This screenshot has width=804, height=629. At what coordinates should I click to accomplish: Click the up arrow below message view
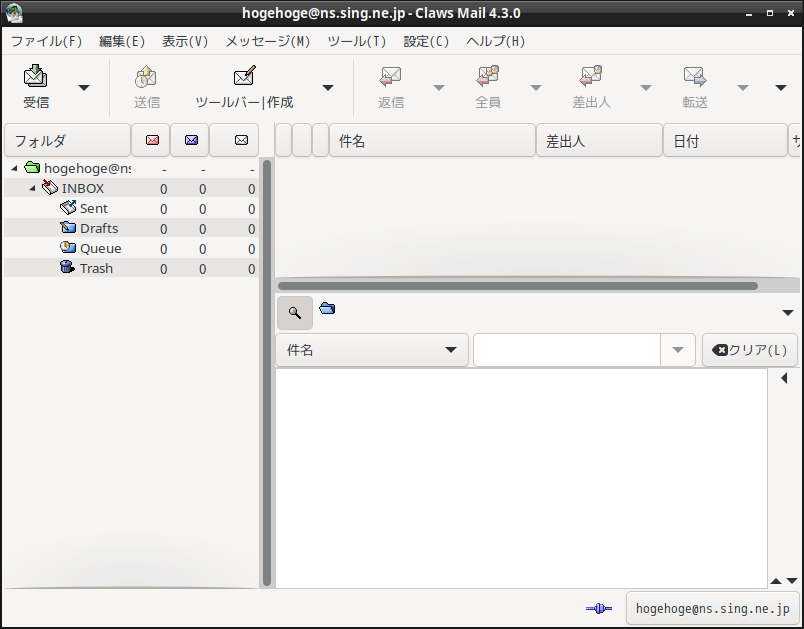coord(775,581)
